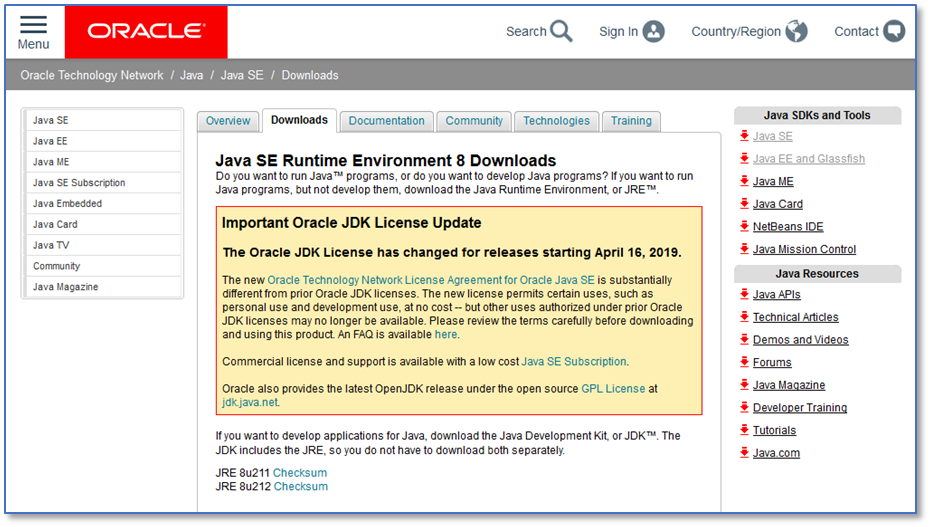Follow the jdk.java.net link
Viewport: 930px width, 527px height.
click(250, 402)
